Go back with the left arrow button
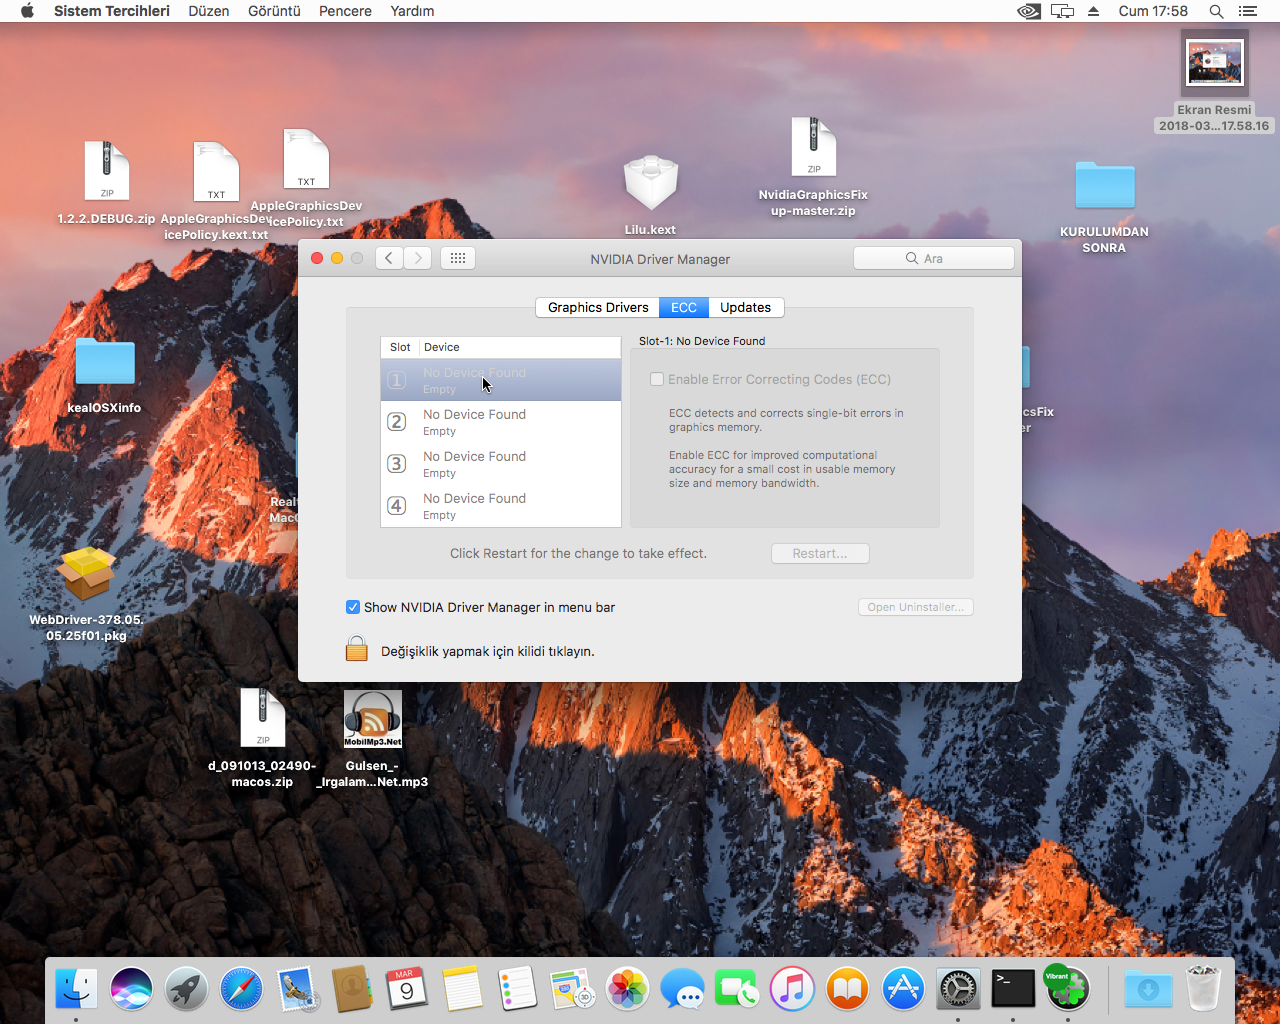The width and height of the screenshot is (1280, 1024). 390,258
